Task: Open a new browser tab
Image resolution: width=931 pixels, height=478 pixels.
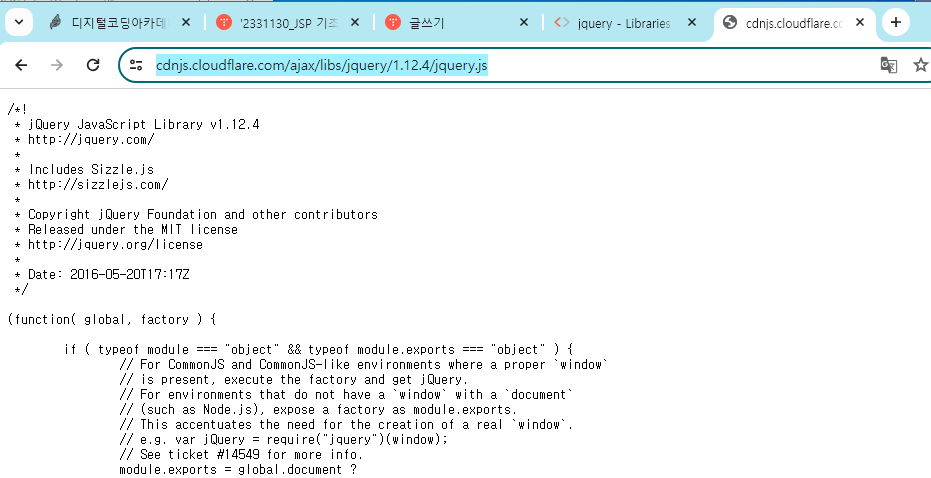Action: (x=896, y=23)
